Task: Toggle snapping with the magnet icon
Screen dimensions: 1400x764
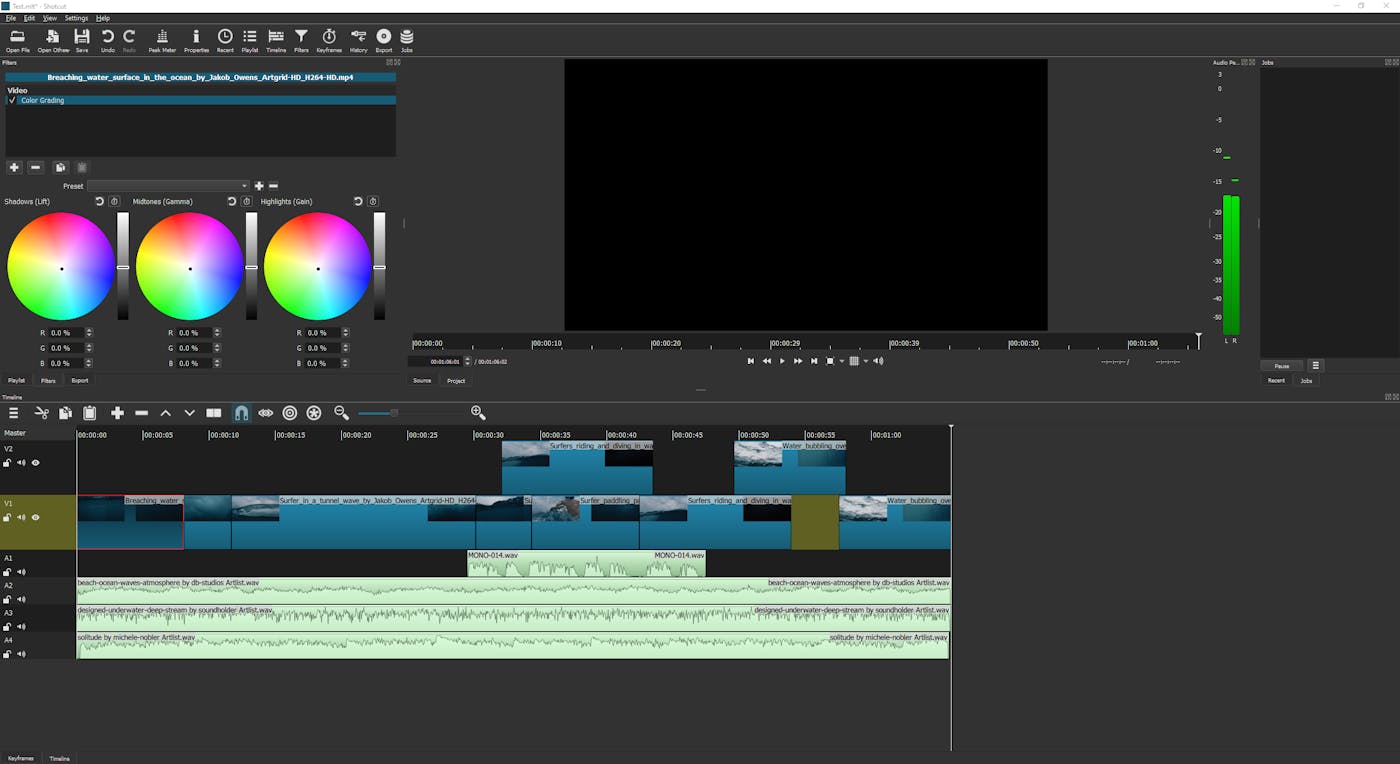Action: pos(241,412)
